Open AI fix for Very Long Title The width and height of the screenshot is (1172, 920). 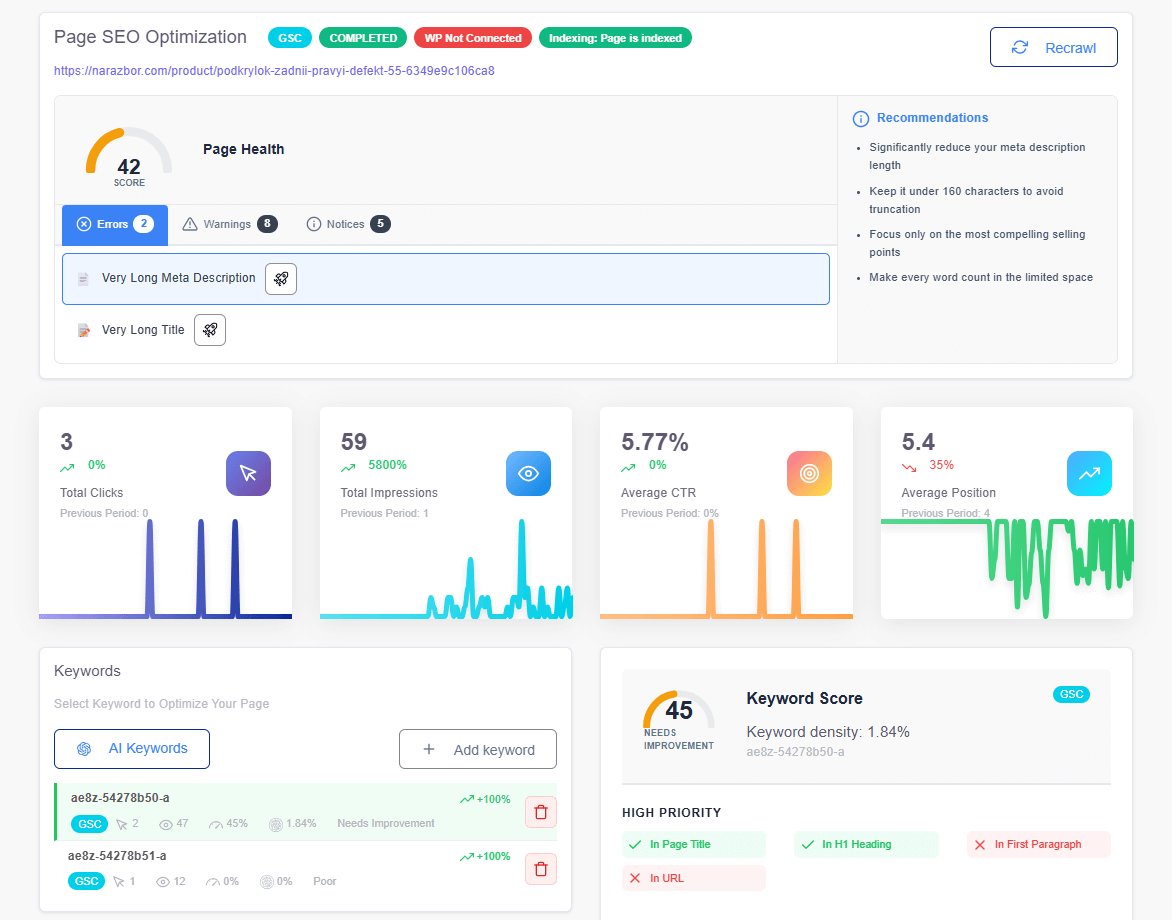point(209,329)
